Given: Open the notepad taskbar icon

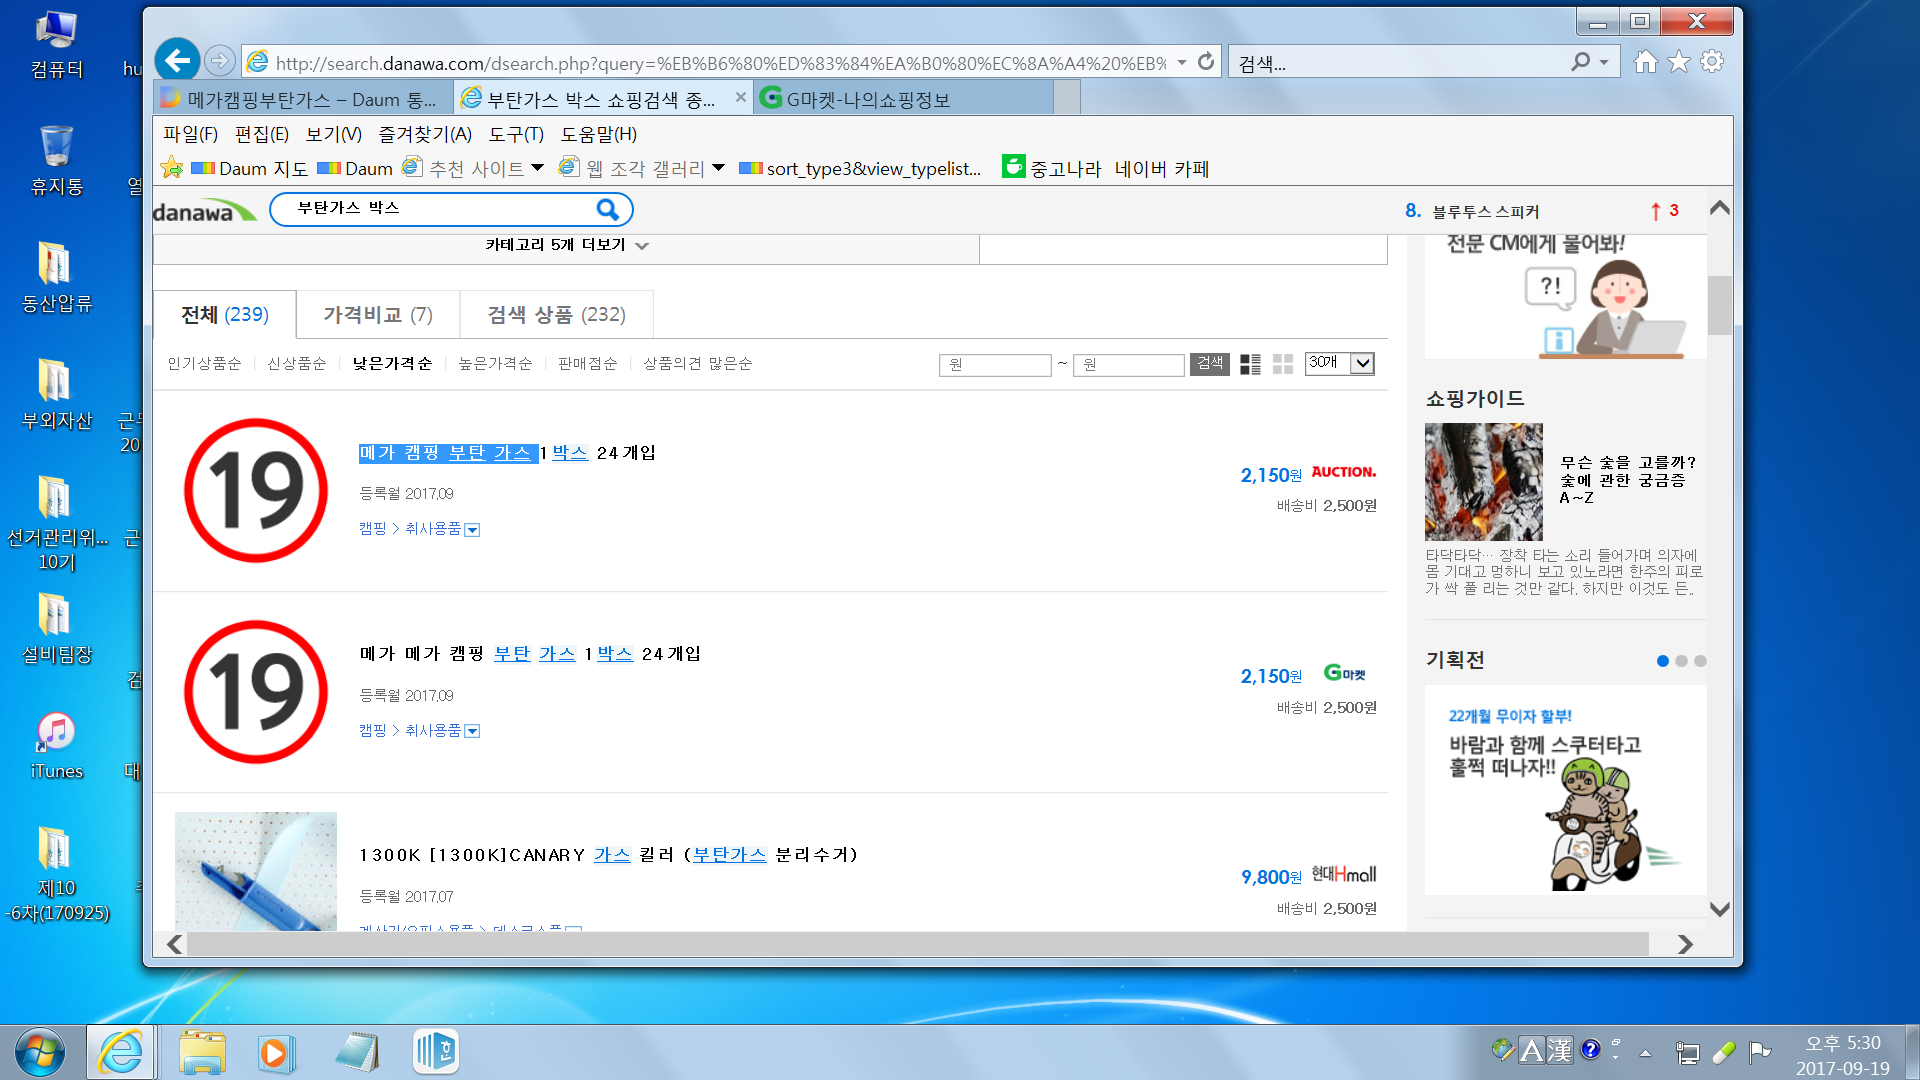Looking at the screenshot, I should tap(357, 1052).
